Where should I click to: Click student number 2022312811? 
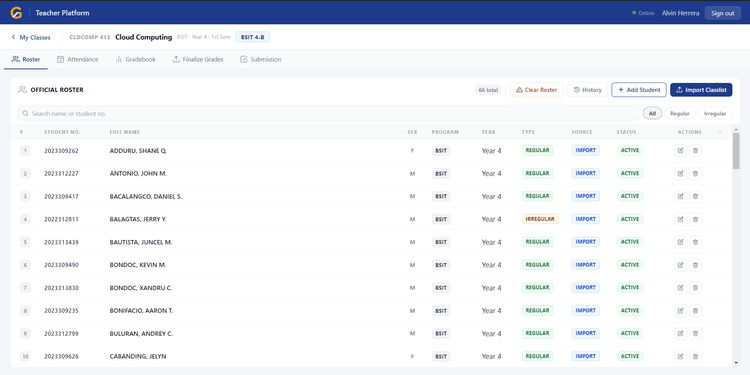point(61,219)
